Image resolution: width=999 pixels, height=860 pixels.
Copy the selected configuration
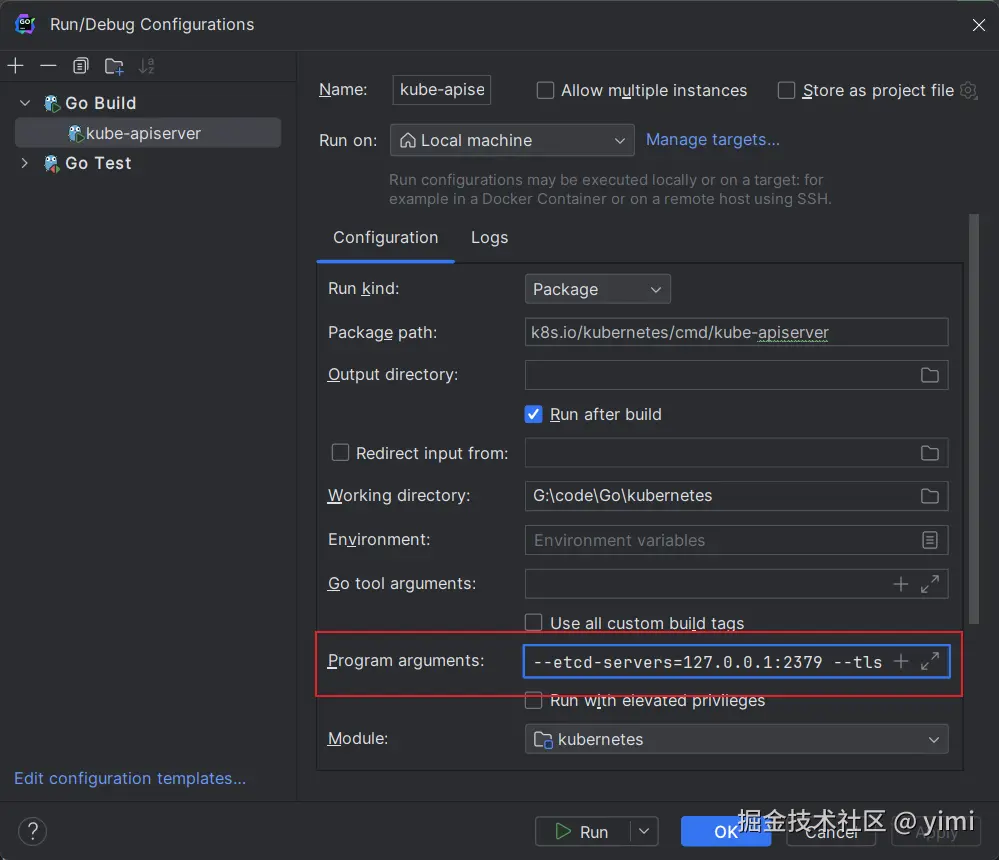click(81, 66)
